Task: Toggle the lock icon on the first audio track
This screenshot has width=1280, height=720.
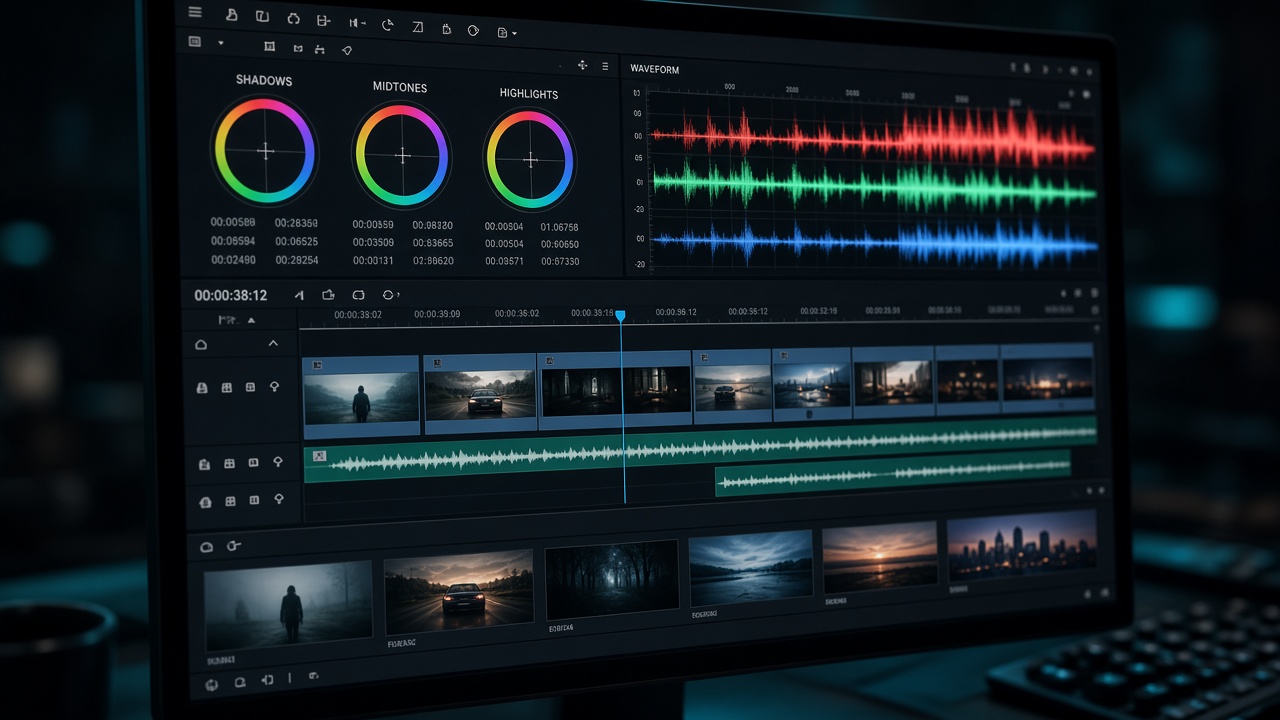Action: [204, 464]
